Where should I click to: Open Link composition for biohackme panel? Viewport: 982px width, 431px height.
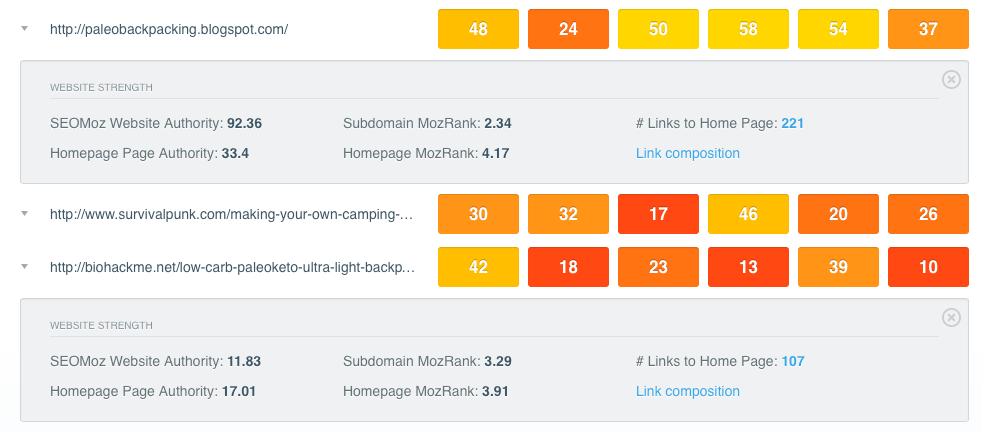point(688,392)
